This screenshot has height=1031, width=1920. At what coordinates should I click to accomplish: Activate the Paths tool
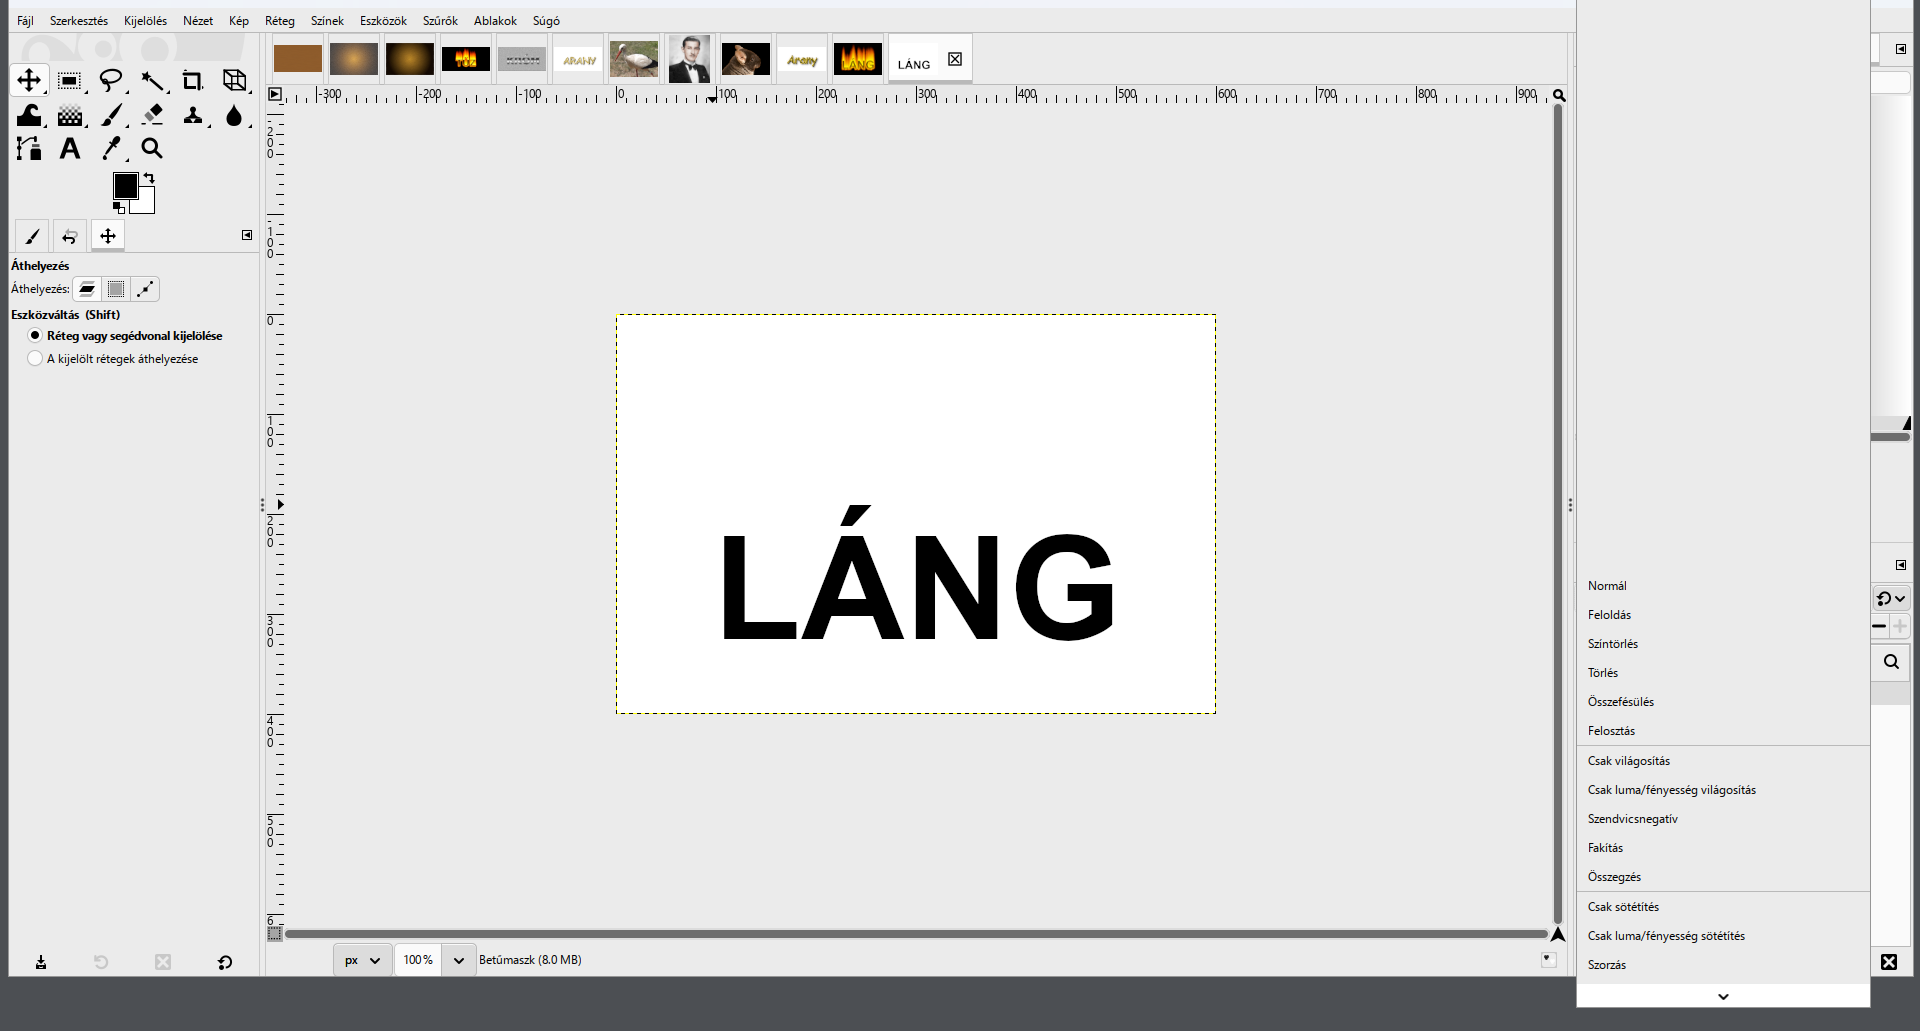(x=29, y=149)
